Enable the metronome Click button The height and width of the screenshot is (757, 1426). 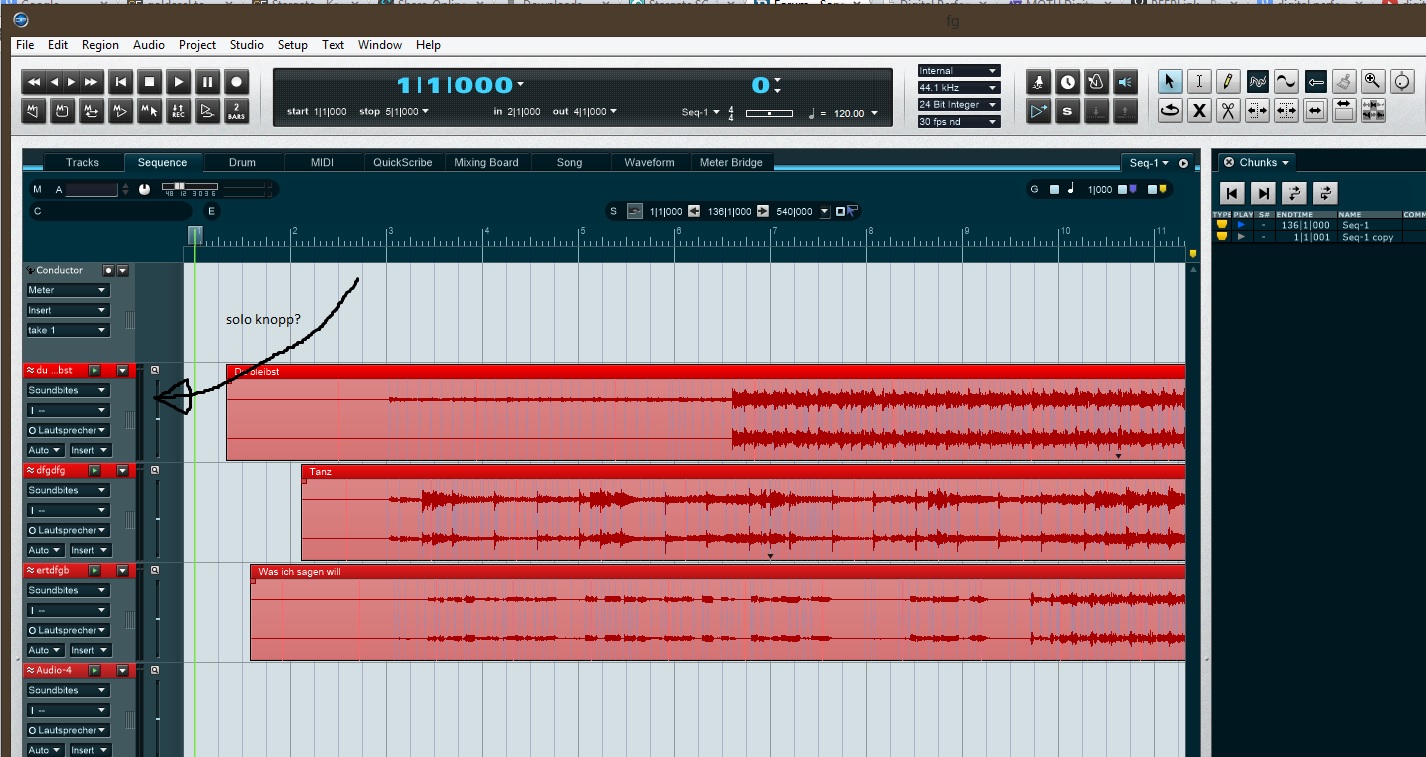[x=1097, y=82]
